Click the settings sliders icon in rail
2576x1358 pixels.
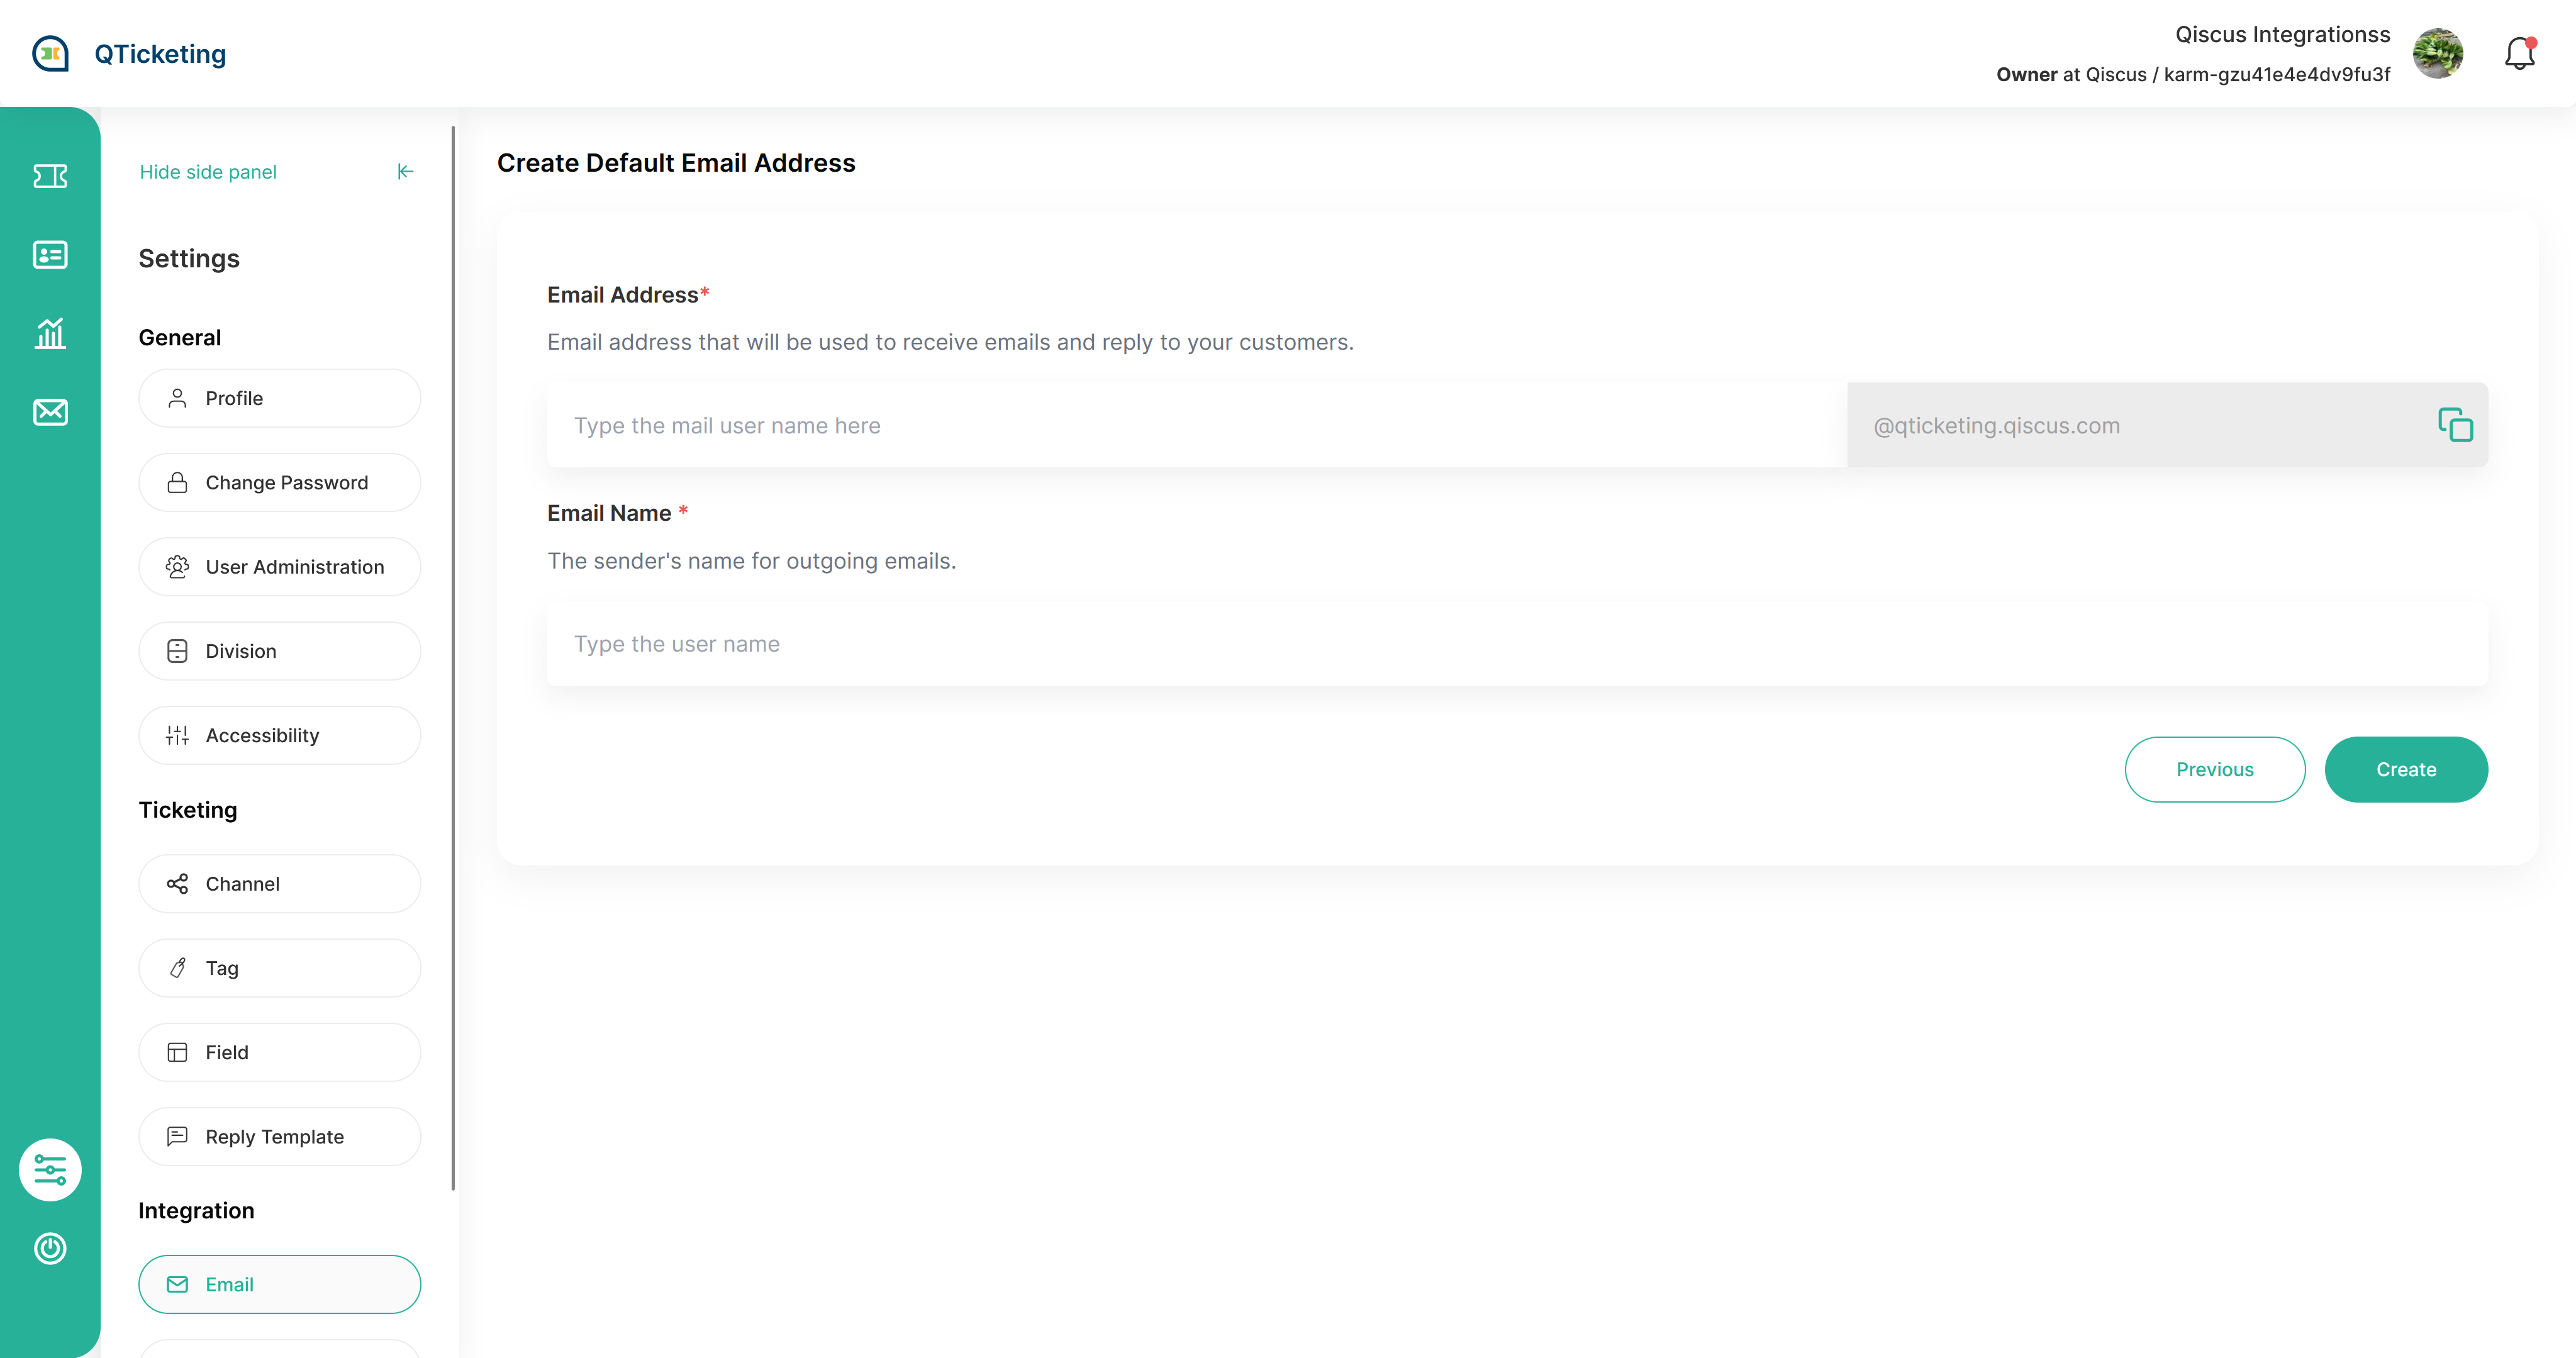tap(50, 1169)
